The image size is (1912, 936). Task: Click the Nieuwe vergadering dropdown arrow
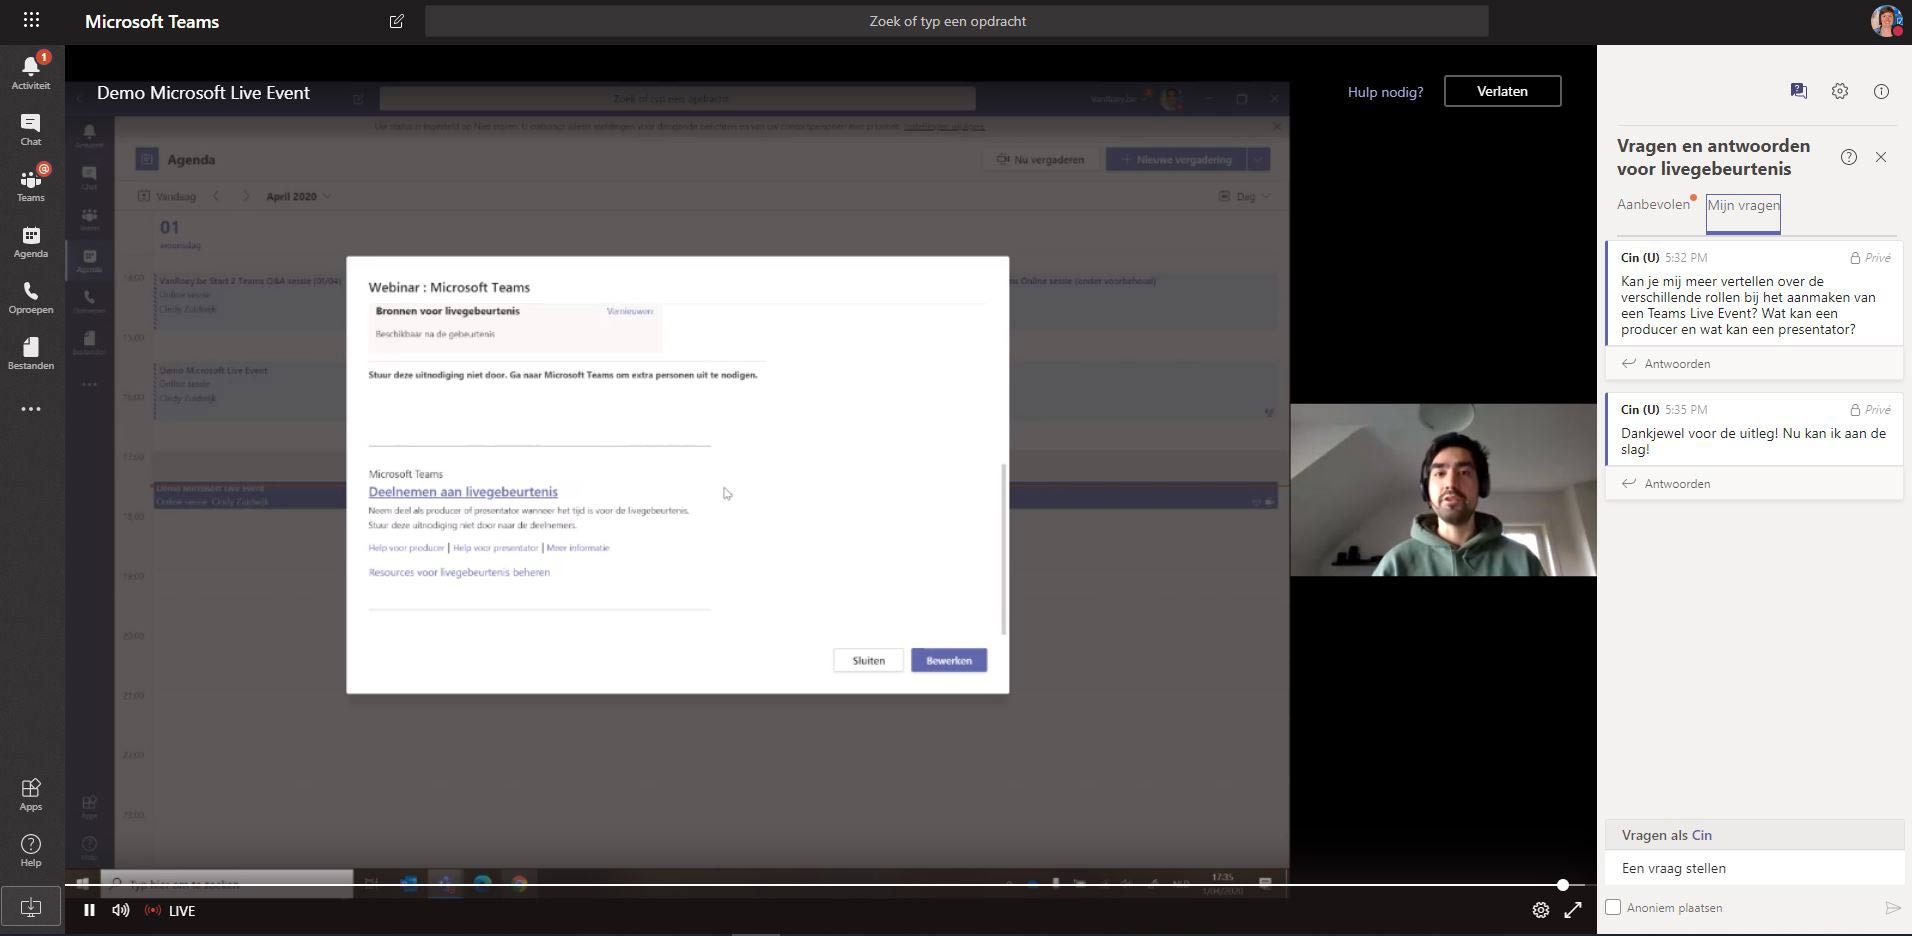coord(1258,159)
